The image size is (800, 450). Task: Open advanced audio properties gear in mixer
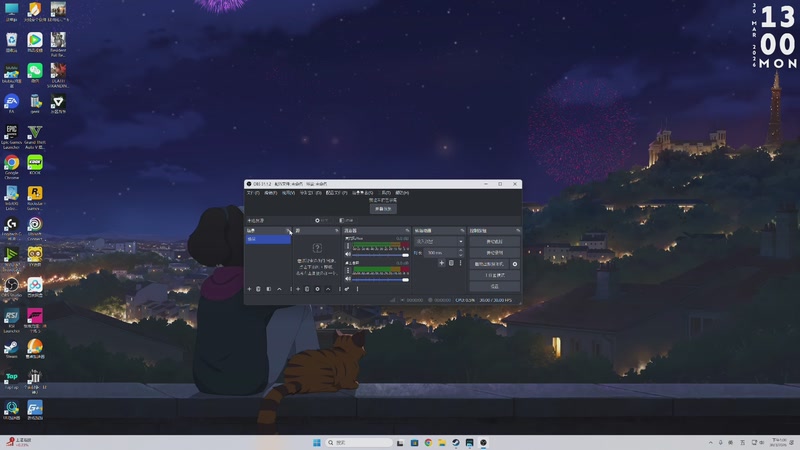[x=347, y=289]
